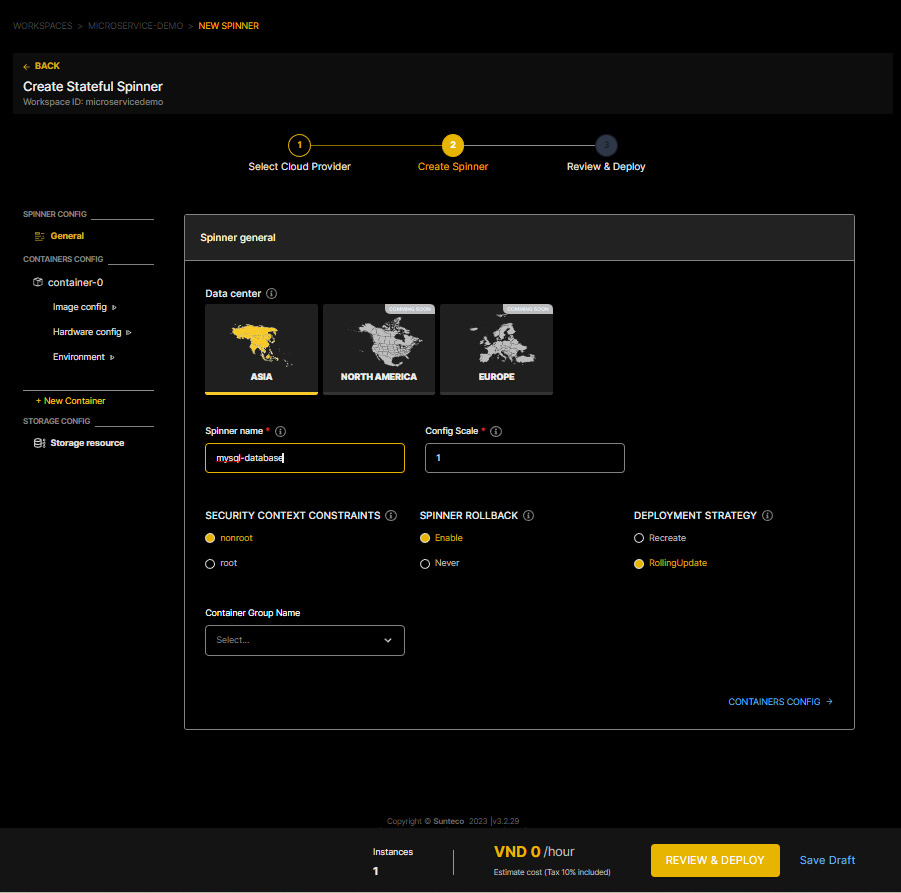Click the Save Draft link
This screenshot has width=901, height=893.
827,860
